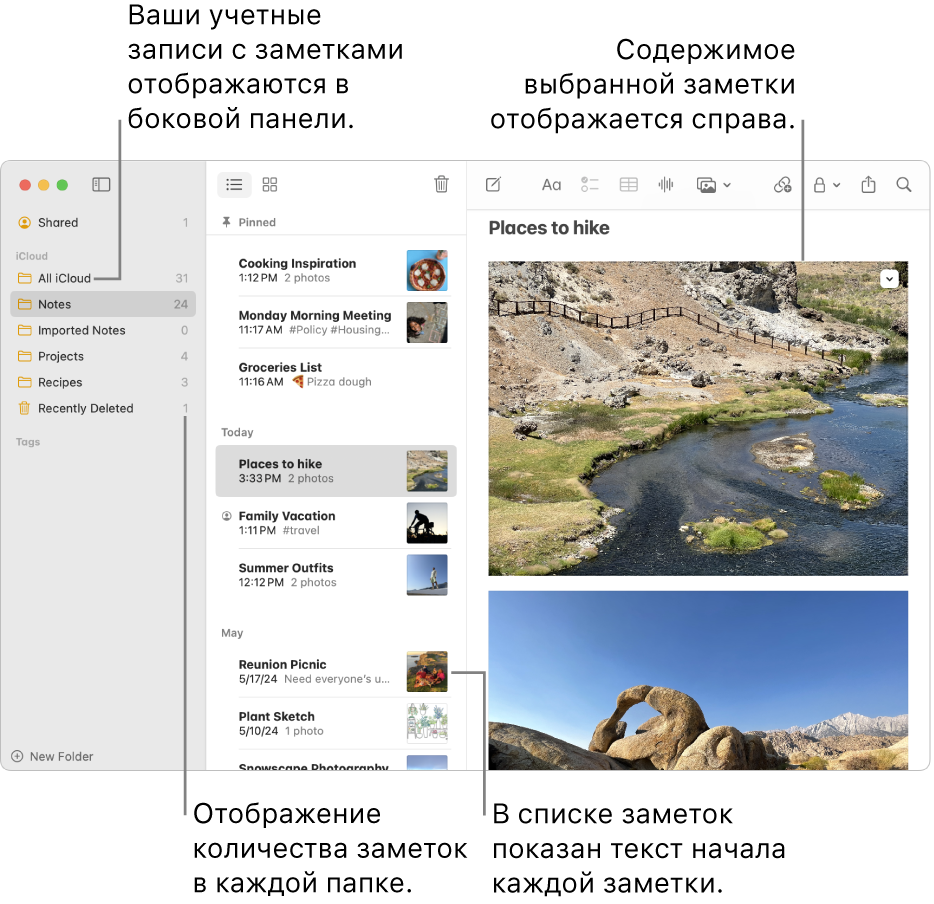Click Summer Outfits thumbnail
Viewport: 934px width, 904px height.
click(x=427, y=575)
